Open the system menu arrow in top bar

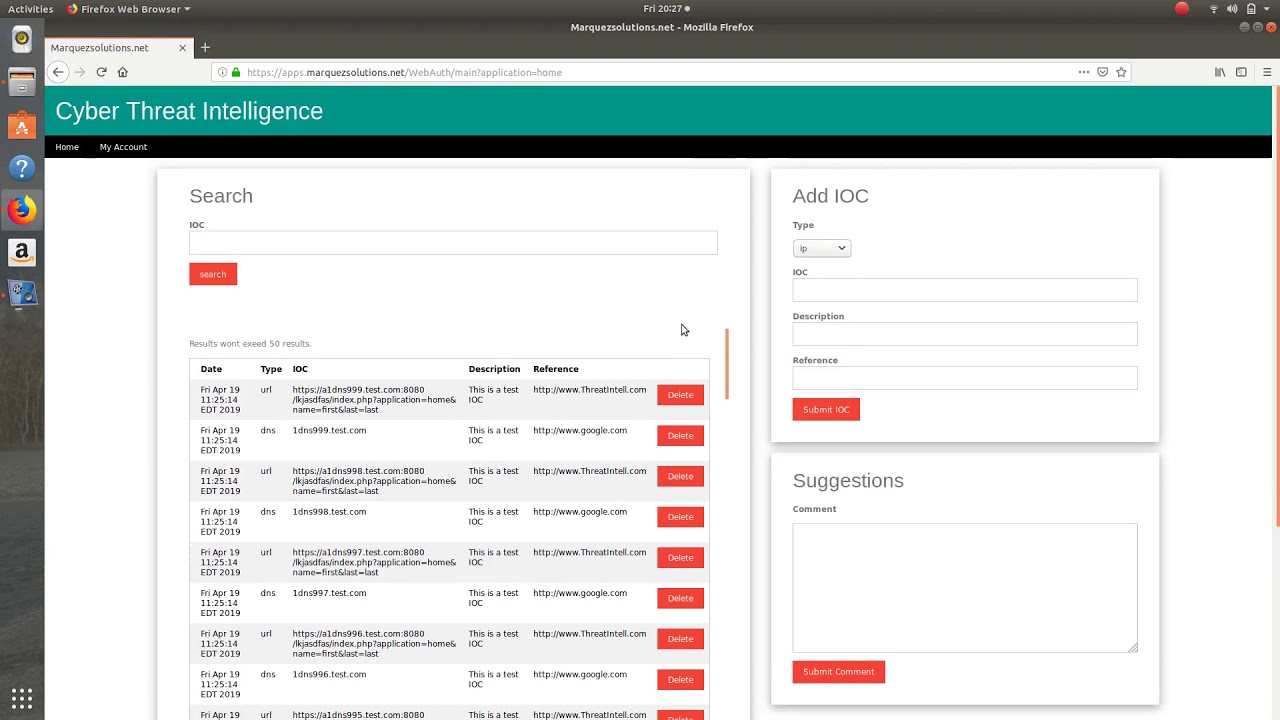[x=1267, y=9]
